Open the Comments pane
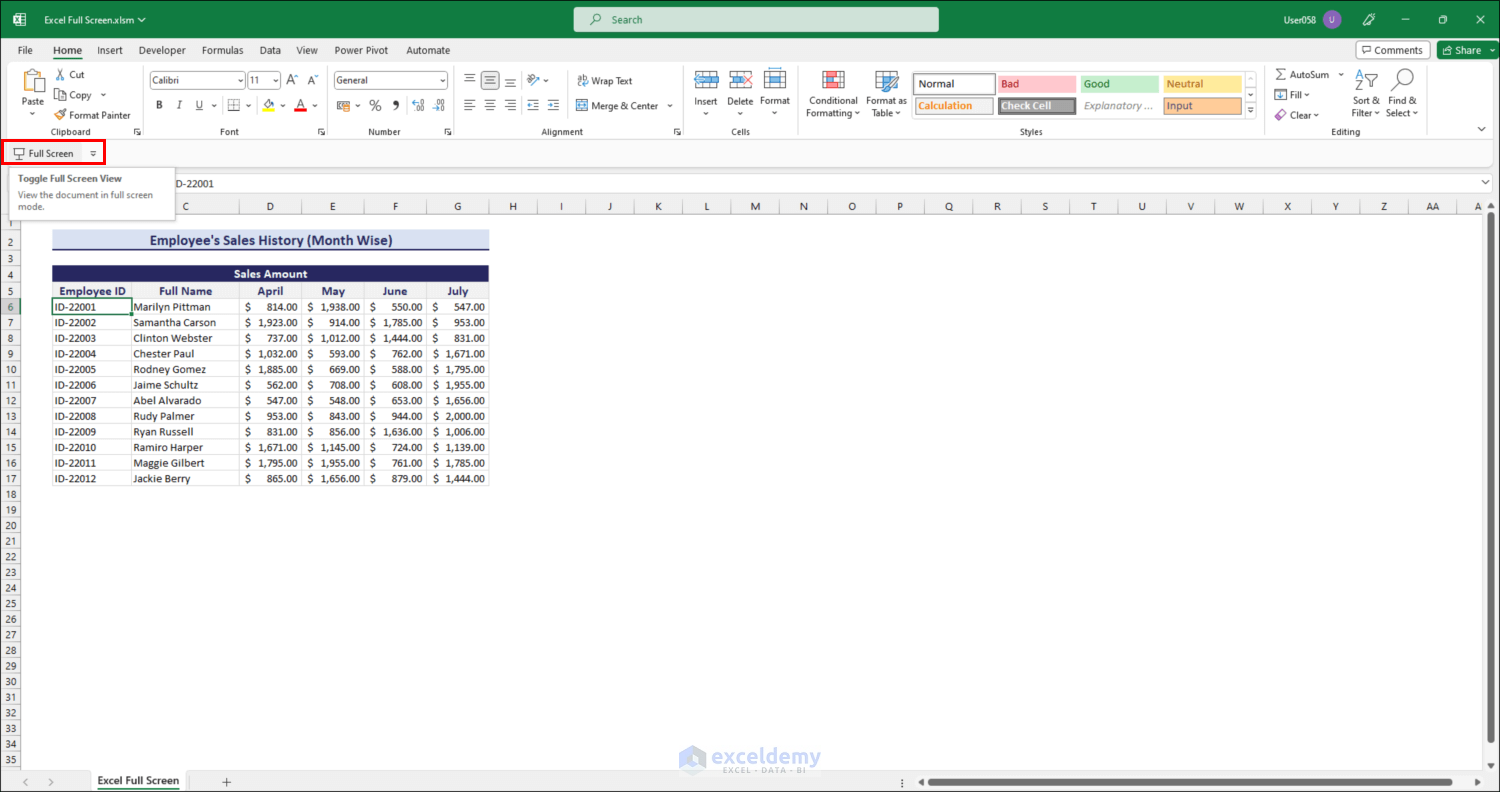Image resolution: width=1500 pixels, height=792 pixels. (1392, 50)
